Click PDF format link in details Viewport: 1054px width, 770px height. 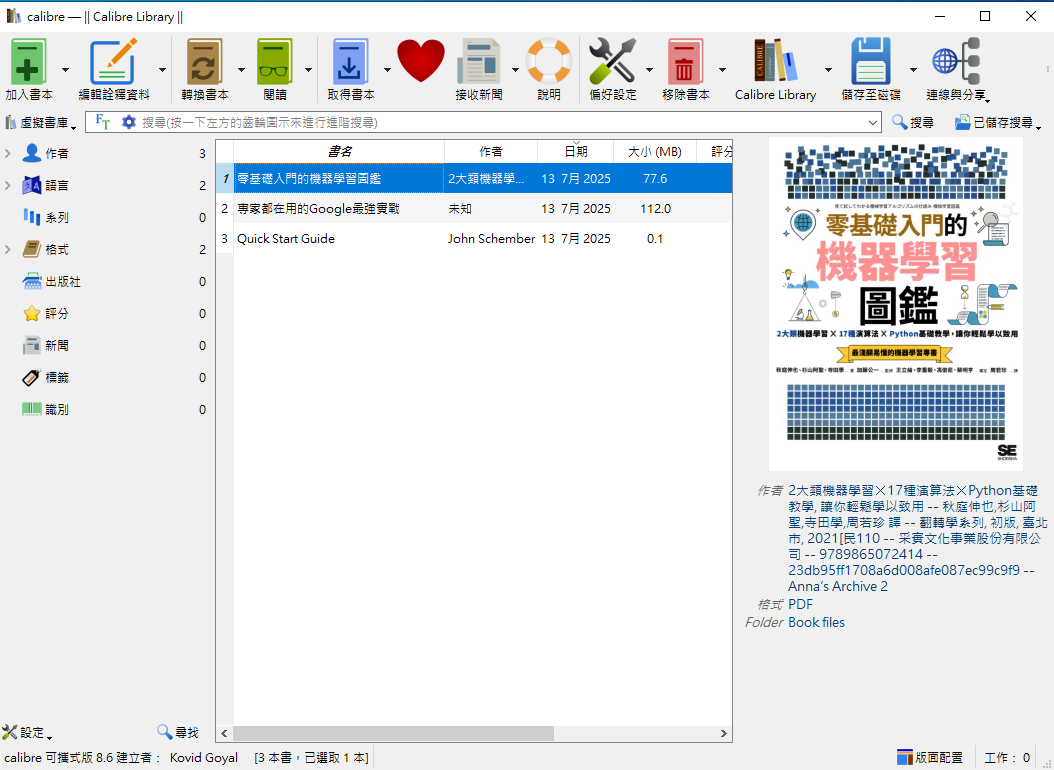tap(801, 604)
